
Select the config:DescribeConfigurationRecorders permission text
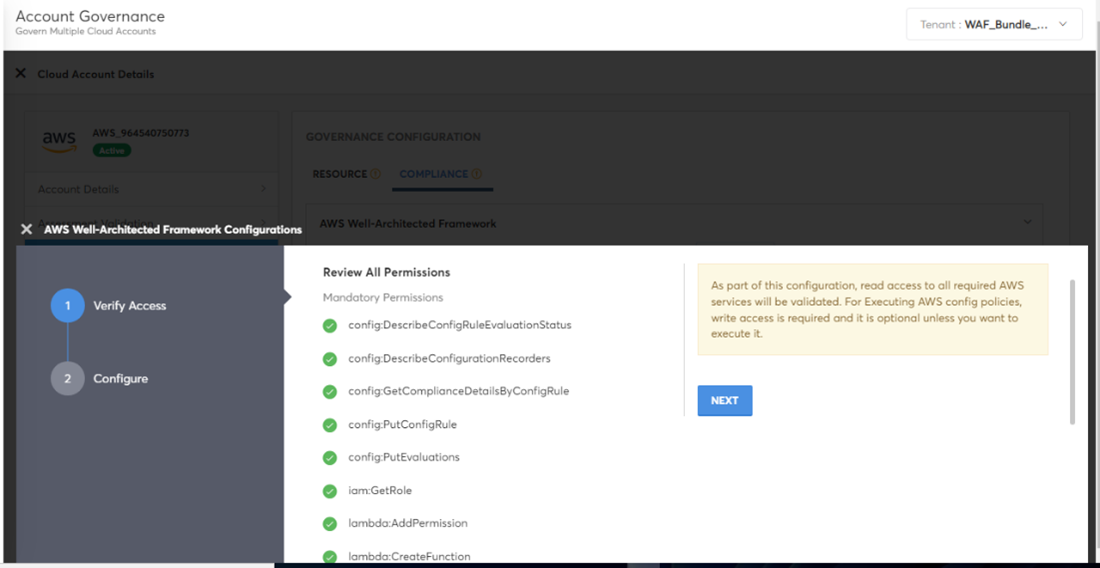(449, 358)
